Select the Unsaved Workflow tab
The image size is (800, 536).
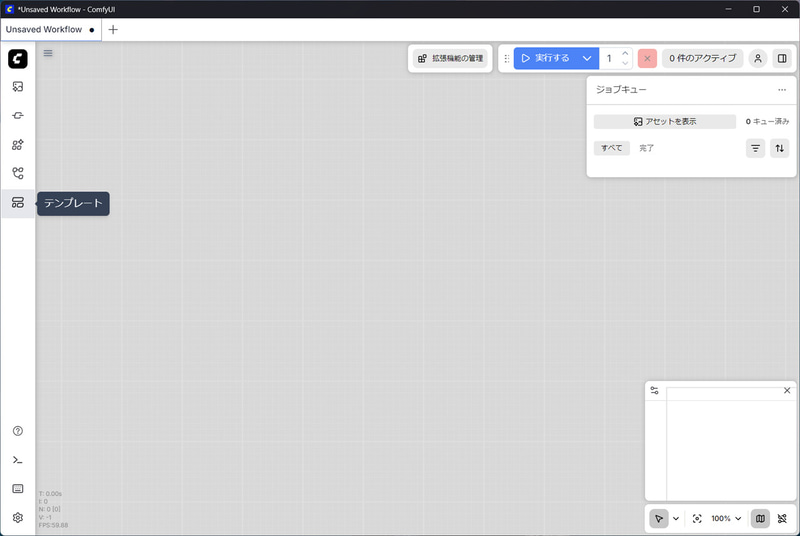[x=51, y=30]
